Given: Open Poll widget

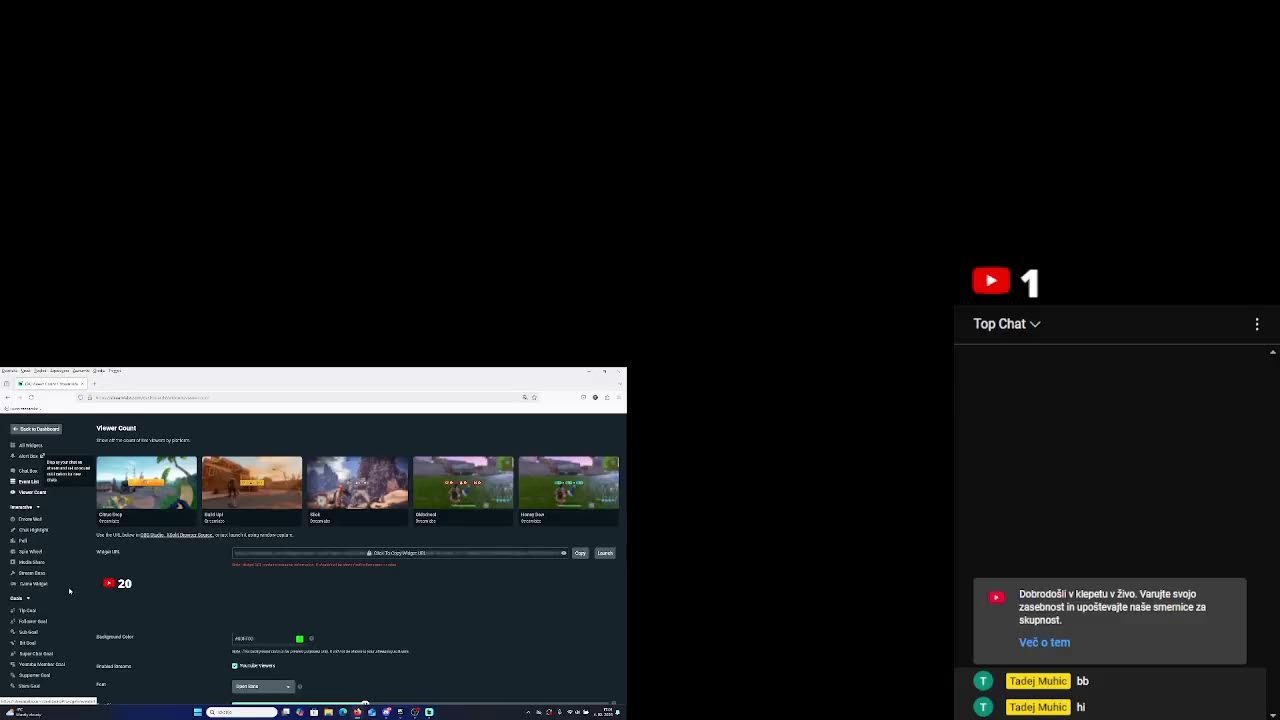Looking at the screenshot, I should (19, 541).
